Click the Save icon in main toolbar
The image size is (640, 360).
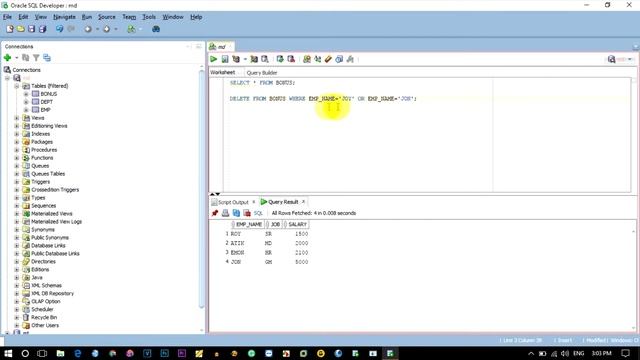pyautogui.click(x=31, y=29)
